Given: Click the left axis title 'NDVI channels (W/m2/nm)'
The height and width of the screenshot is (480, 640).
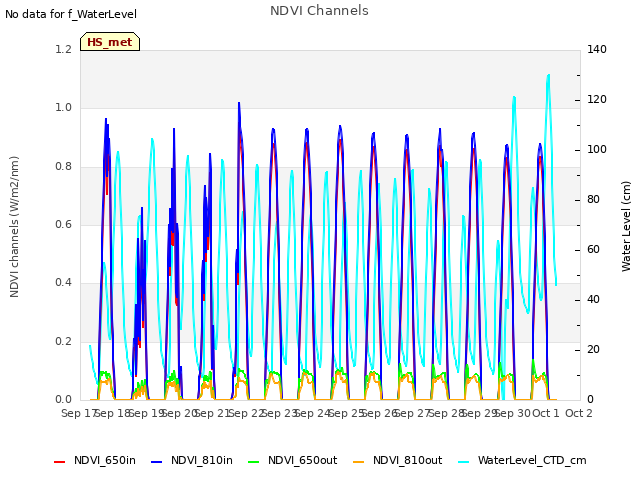Looking at the screenshot, I should [14, 227].
